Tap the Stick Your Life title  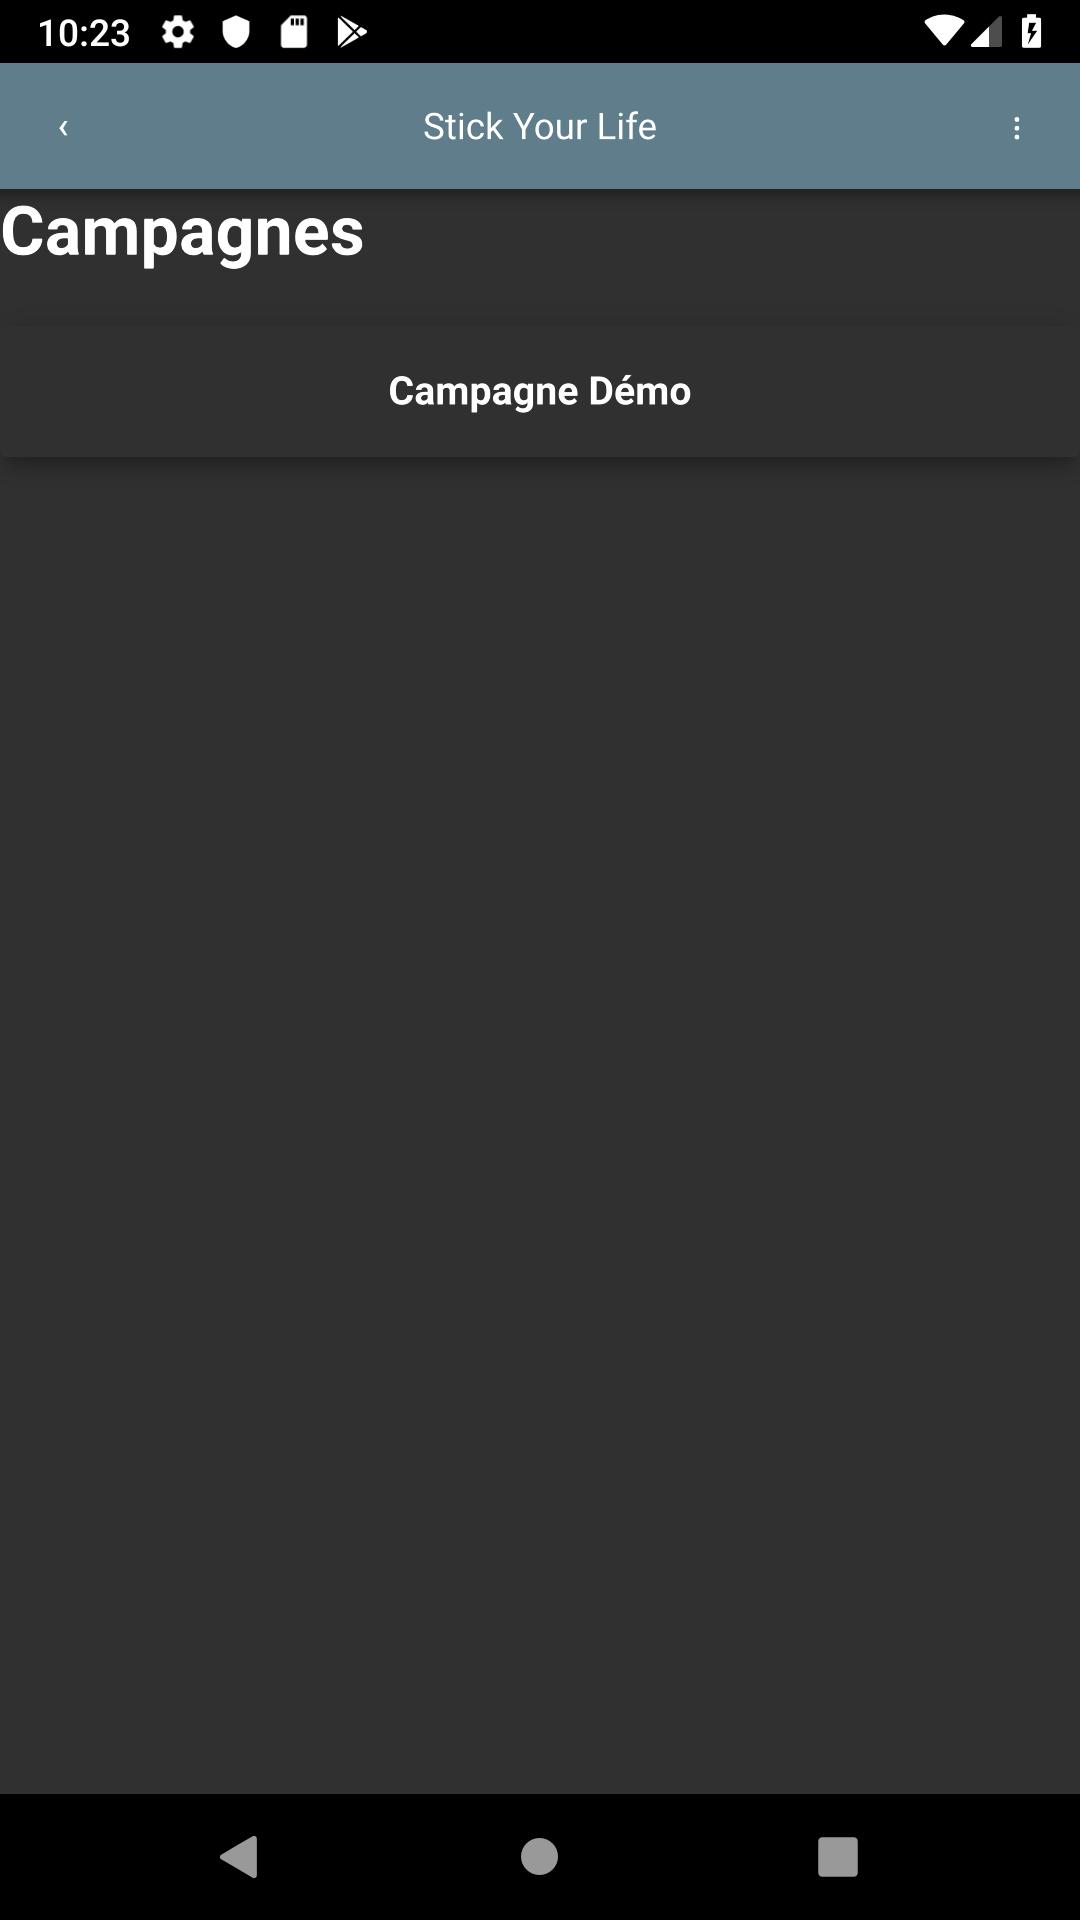540,126
